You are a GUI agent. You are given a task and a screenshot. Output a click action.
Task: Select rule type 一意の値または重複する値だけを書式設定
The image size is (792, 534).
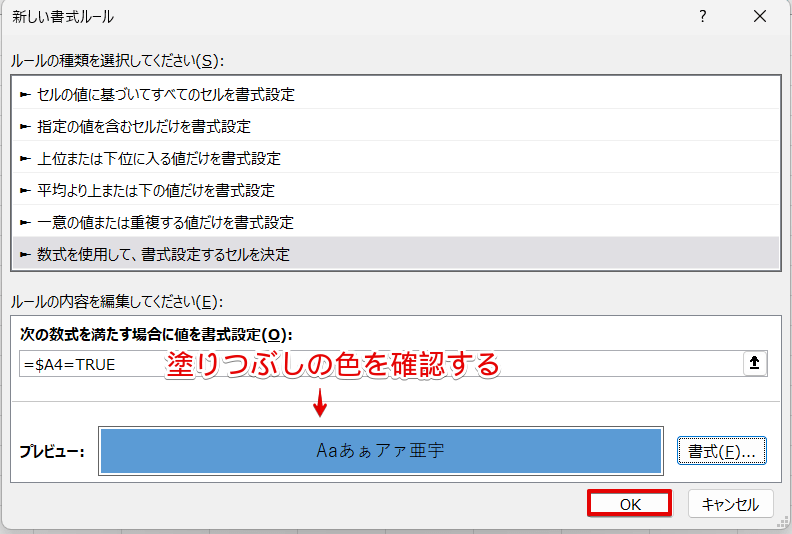[x=395, y=222]
